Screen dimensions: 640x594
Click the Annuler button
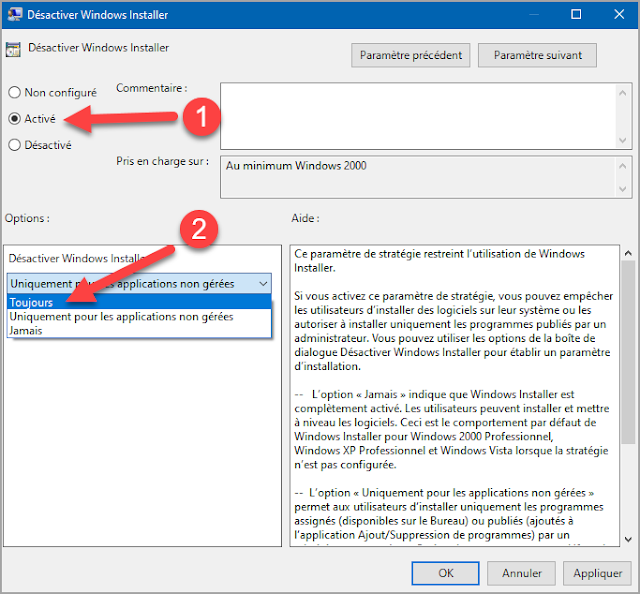coord(521,573)
